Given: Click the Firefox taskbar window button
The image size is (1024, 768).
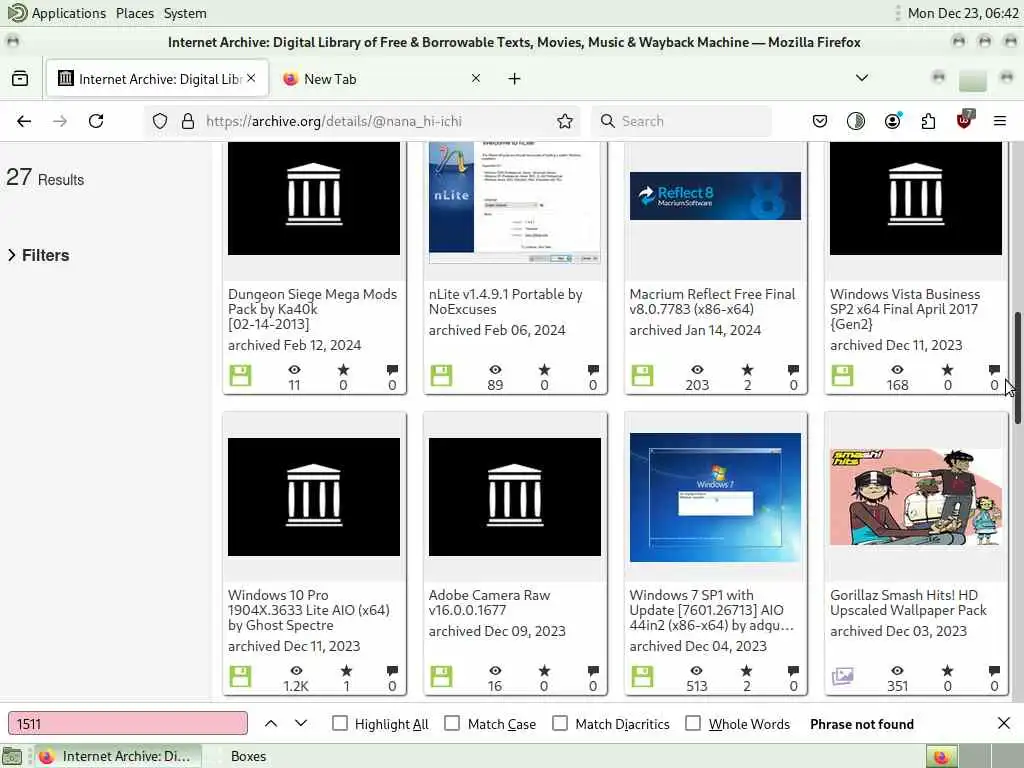Looking at the screenshot, I should tap(118, 756).
